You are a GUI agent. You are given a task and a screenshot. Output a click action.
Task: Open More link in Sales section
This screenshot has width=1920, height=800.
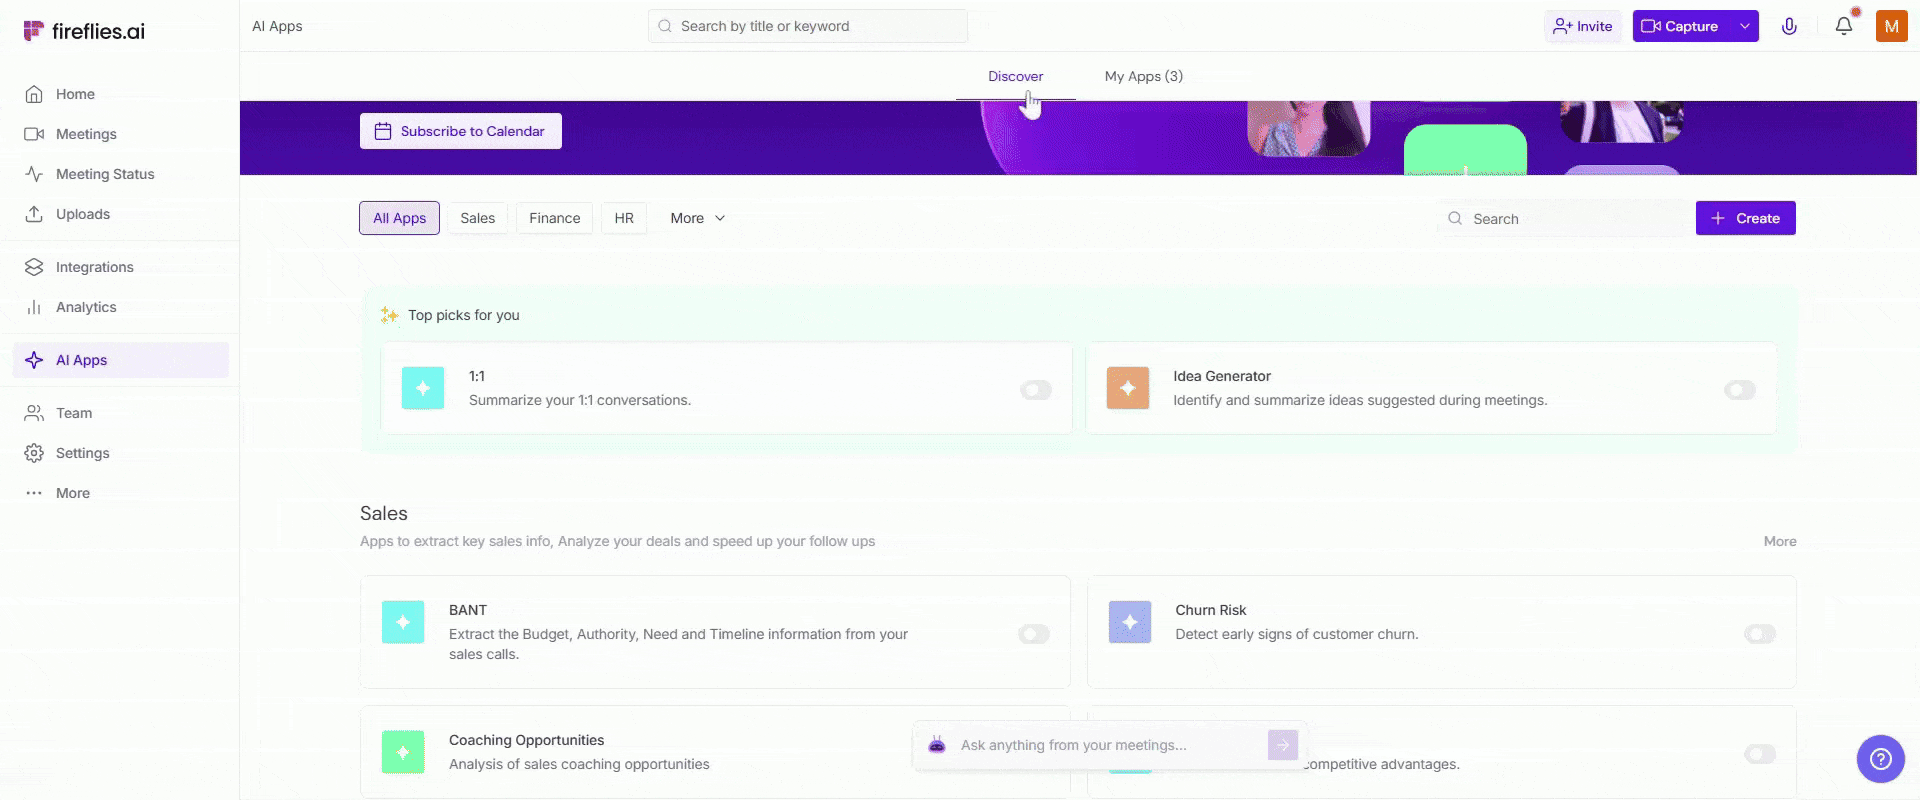pyautogui.click(x=1780, y=541)
